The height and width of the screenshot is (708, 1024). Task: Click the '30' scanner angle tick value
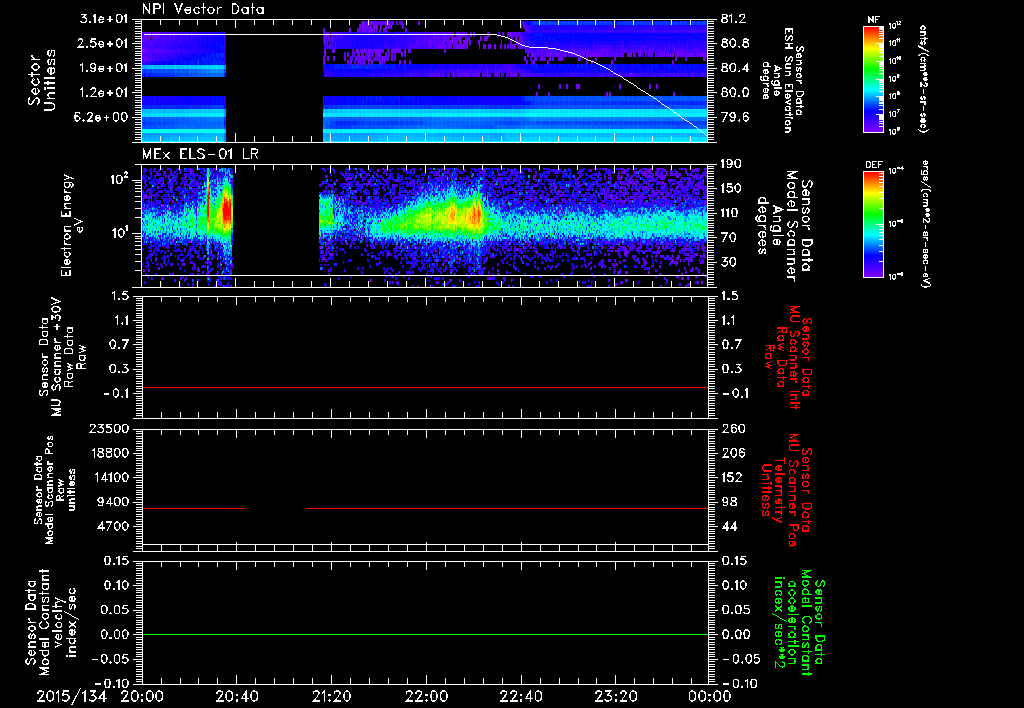pyautogui.click(x=729, y=263)
